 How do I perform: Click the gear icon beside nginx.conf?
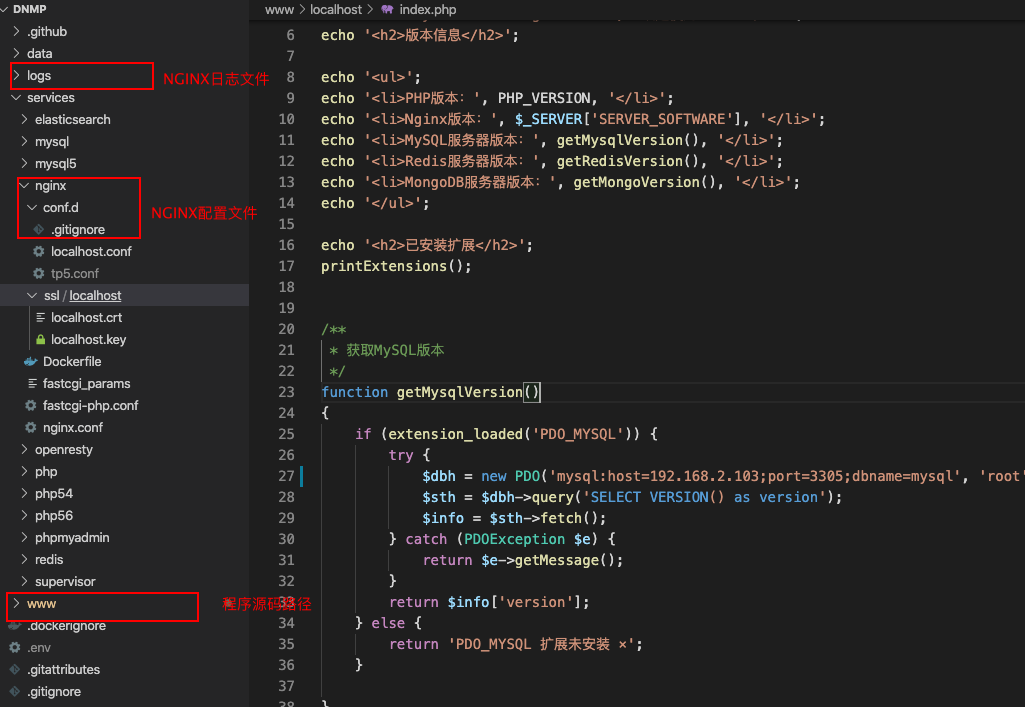[31, 427]
